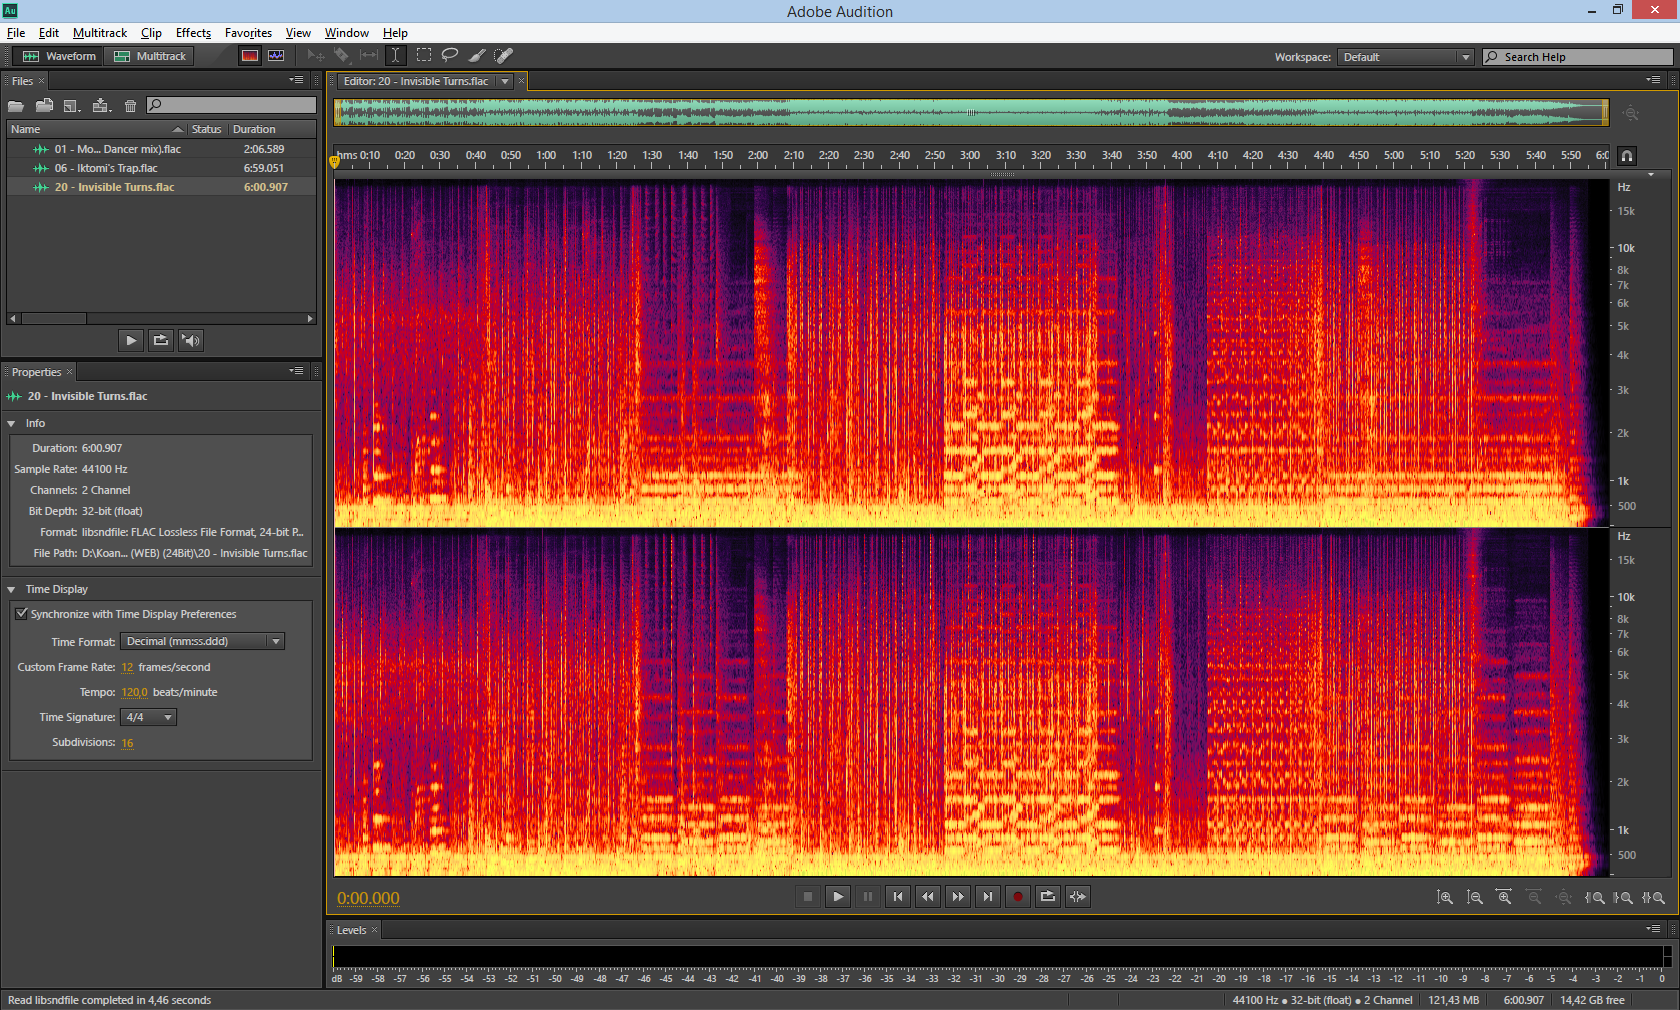The height and width of the screenshot is (1010, 1680).
Task: Open the Time Format dropdown
Action: (x=203, y=641)
